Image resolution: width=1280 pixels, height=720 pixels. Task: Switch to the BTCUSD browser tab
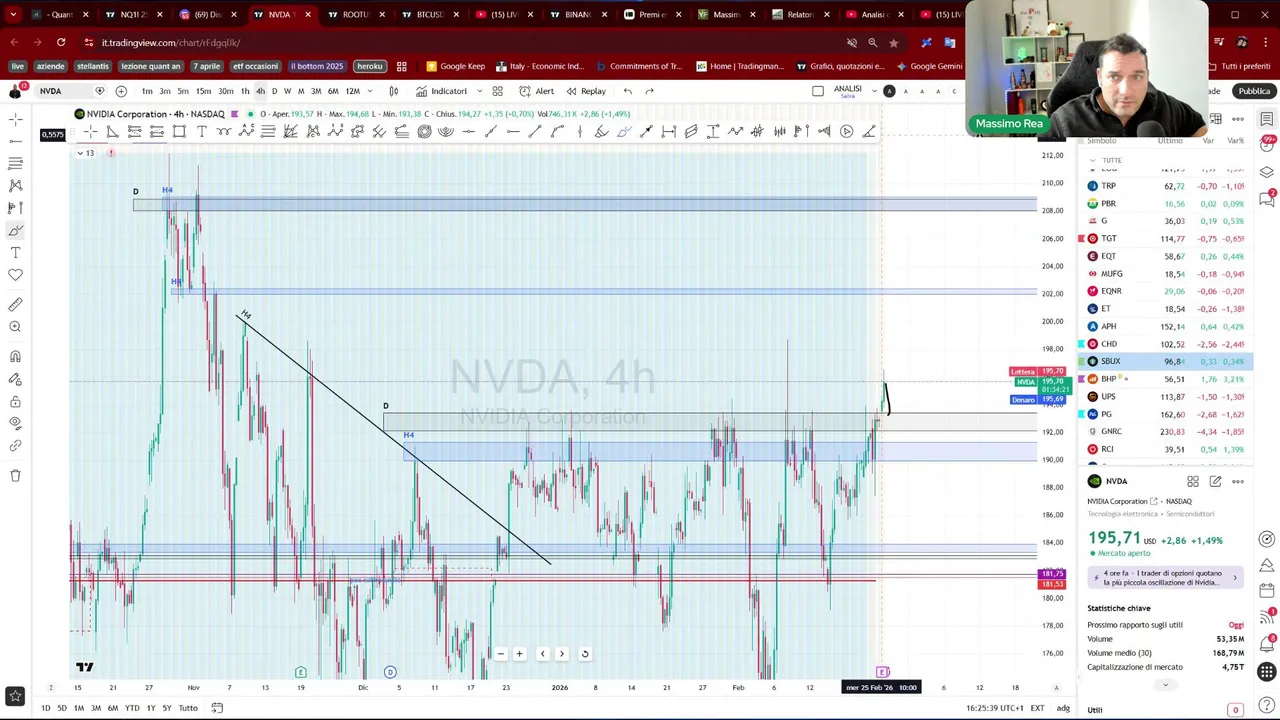[x=429, y=15]
